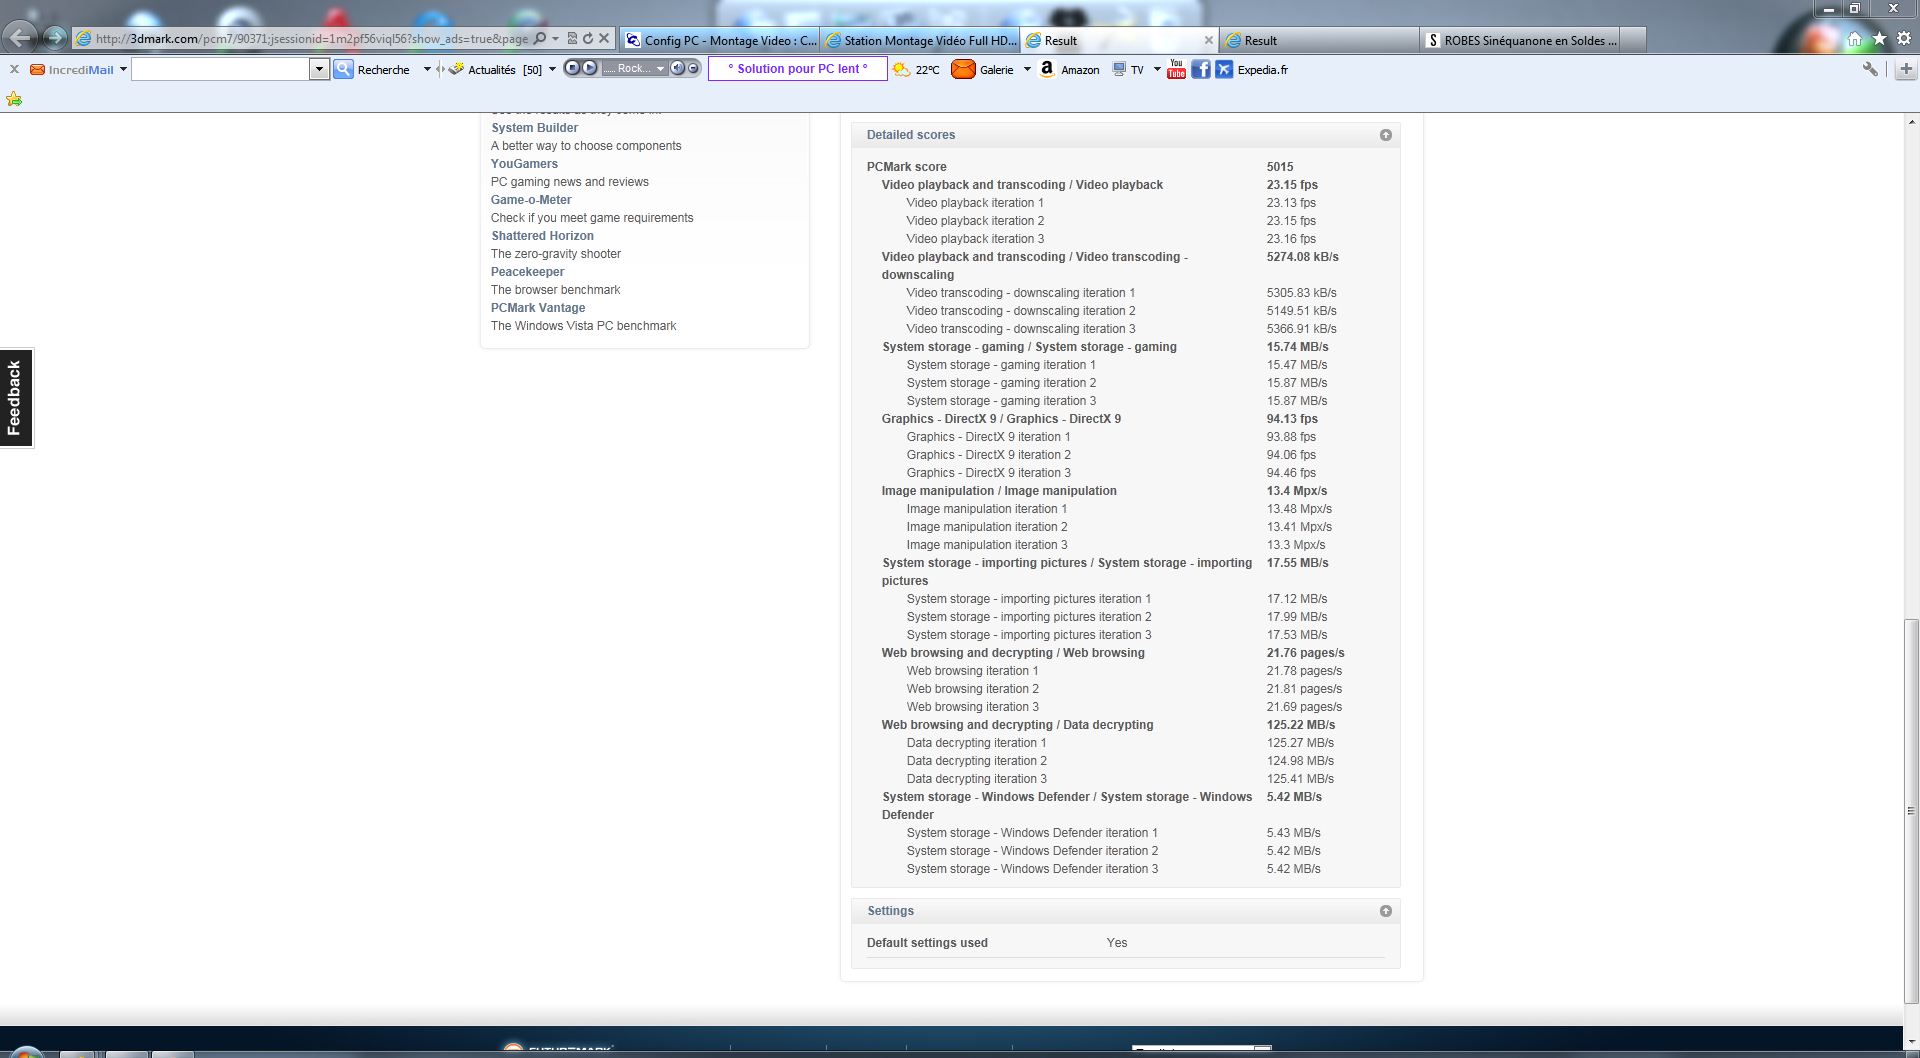
Task: Click the Amazon toolbar icon
Action: click(x=1047, y=69)
